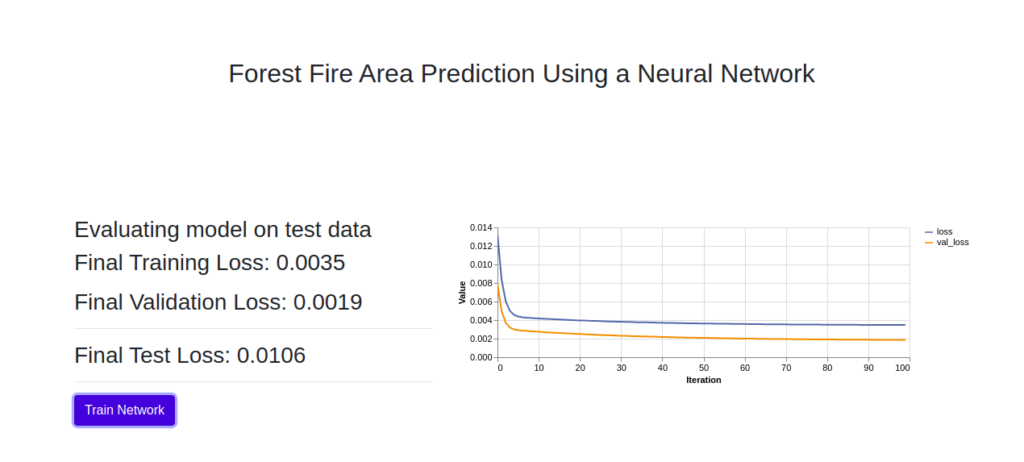Click the blue loss legend line swatch

(929, 232)
